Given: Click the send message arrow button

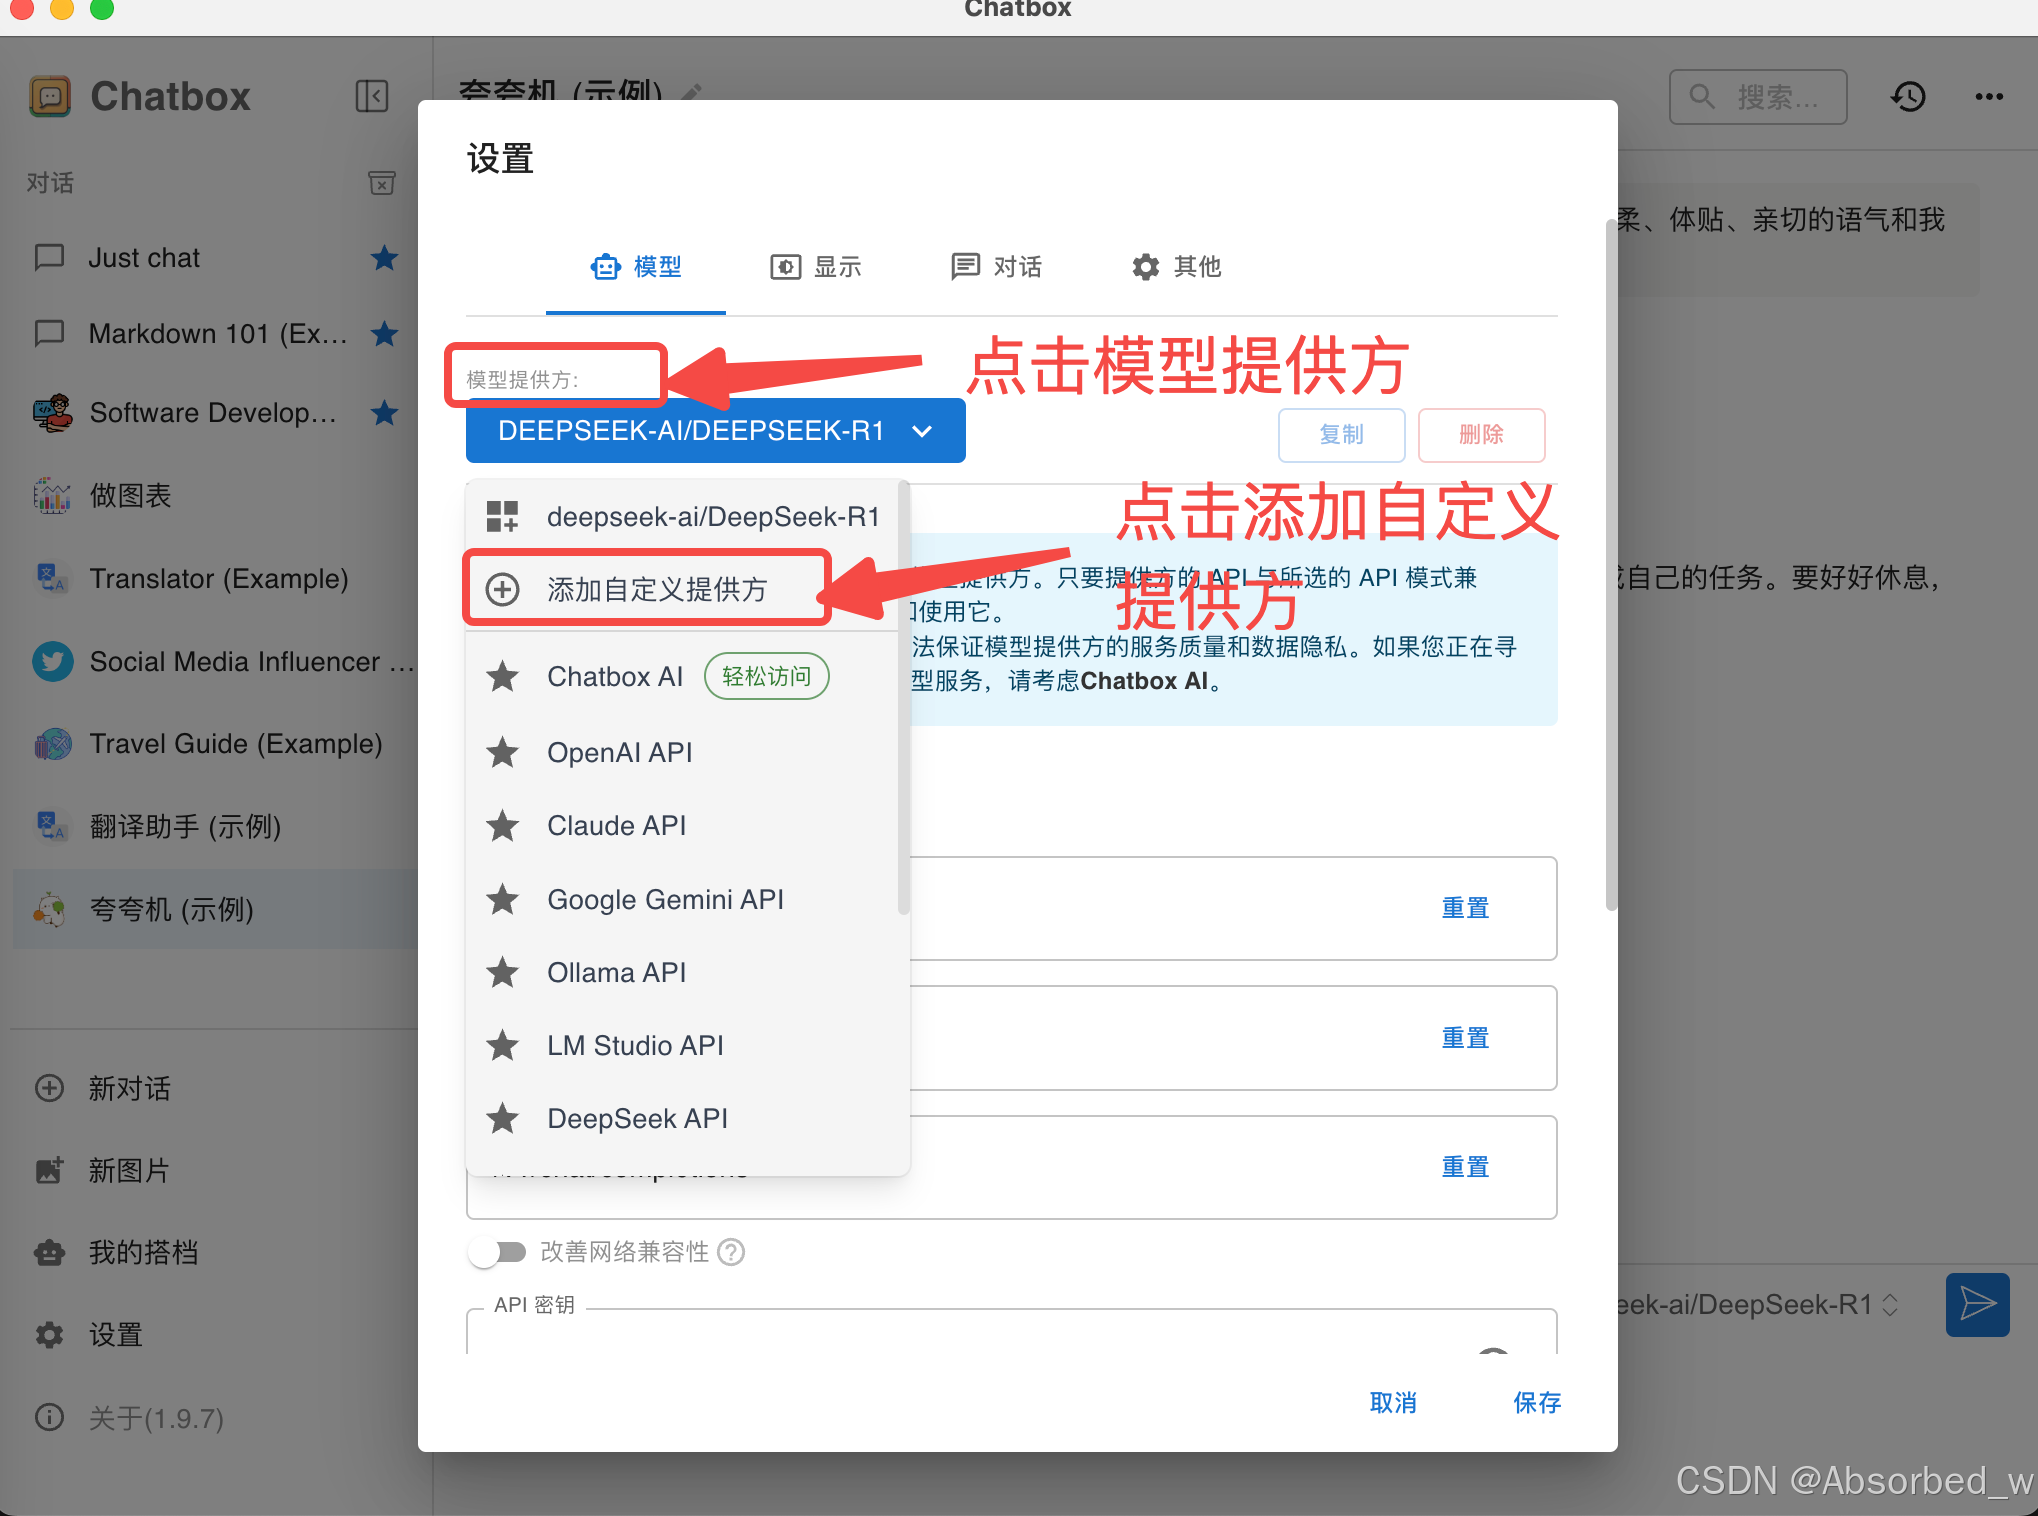Looking at the screenshot, I should tap(1977, 1304).
